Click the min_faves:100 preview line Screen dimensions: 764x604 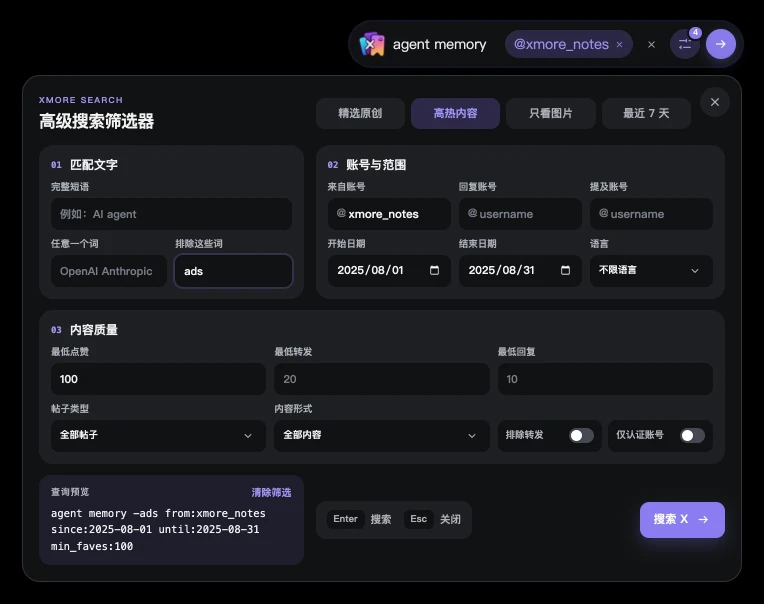[x=92, y=547]
